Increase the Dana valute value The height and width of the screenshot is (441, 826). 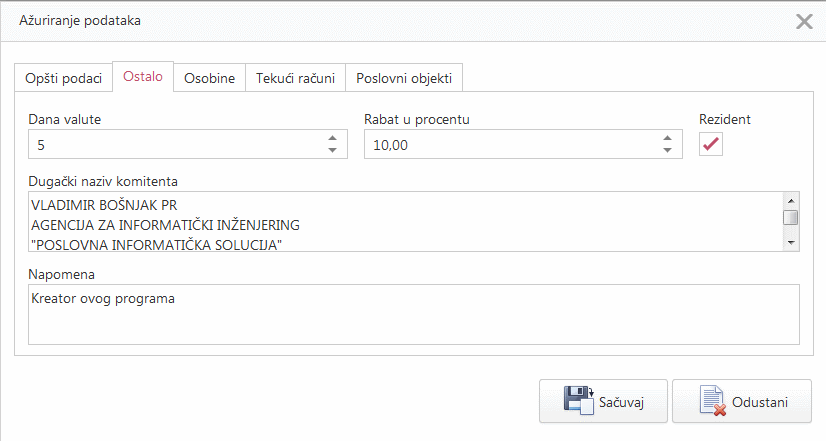click(x=332, y=139)
